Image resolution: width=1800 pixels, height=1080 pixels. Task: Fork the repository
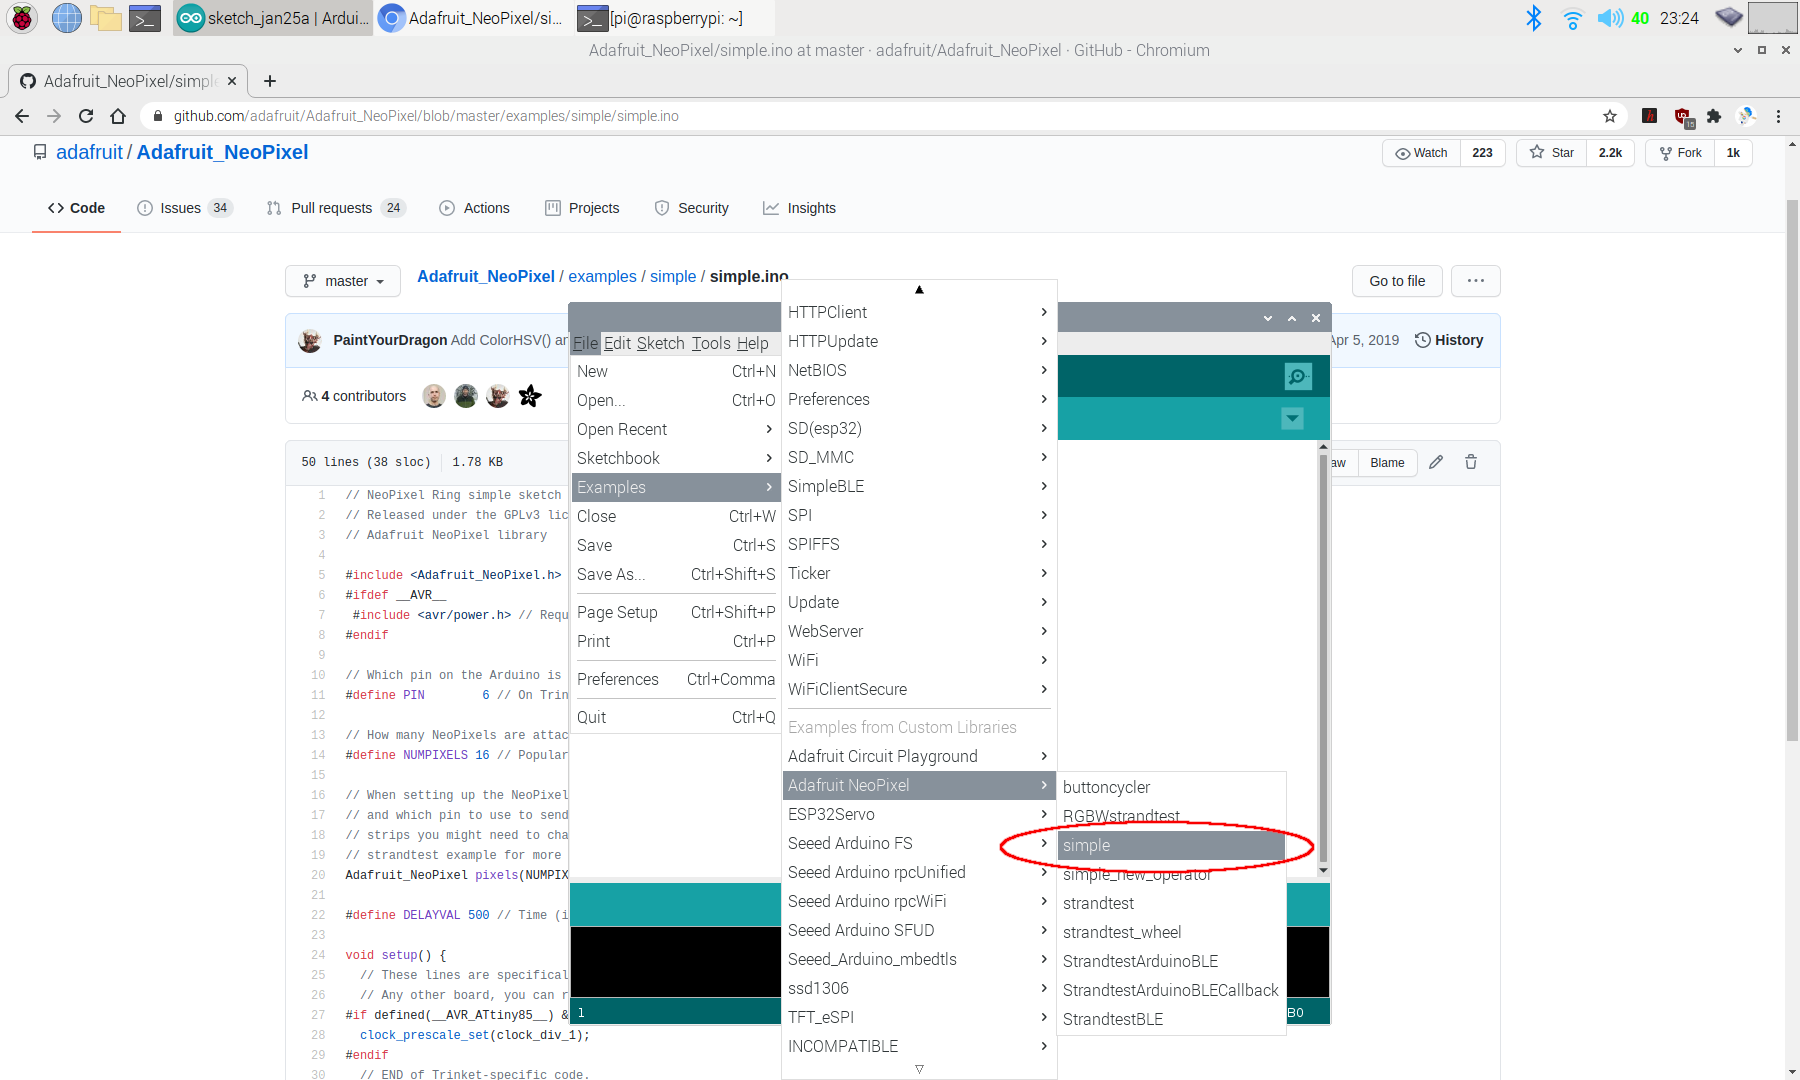[1680, 153]
